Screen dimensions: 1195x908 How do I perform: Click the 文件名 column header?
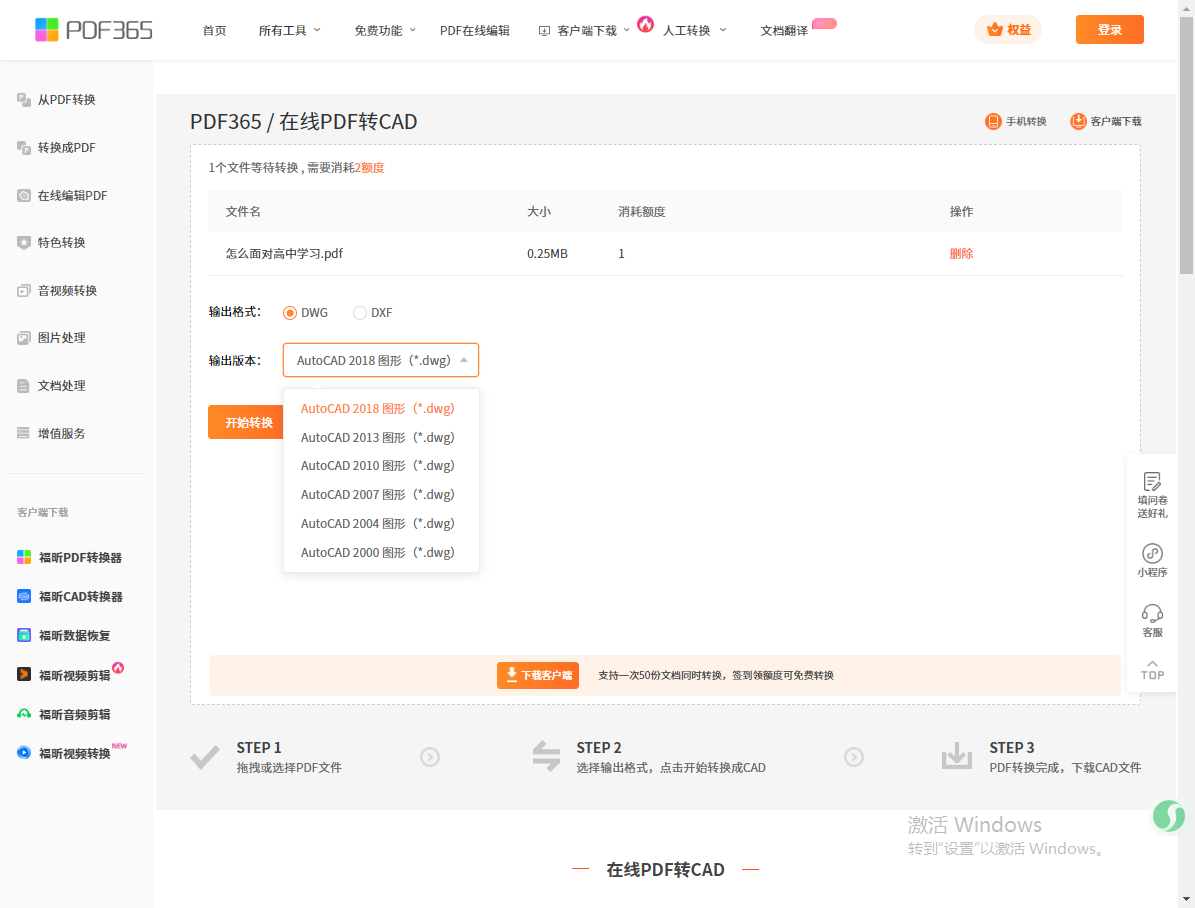pos(243,212)
